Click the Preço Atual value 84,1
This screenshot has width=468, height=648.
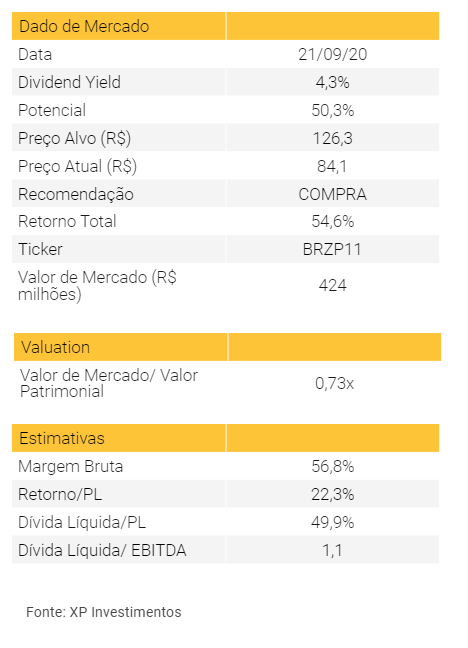(x=332, y=166)
